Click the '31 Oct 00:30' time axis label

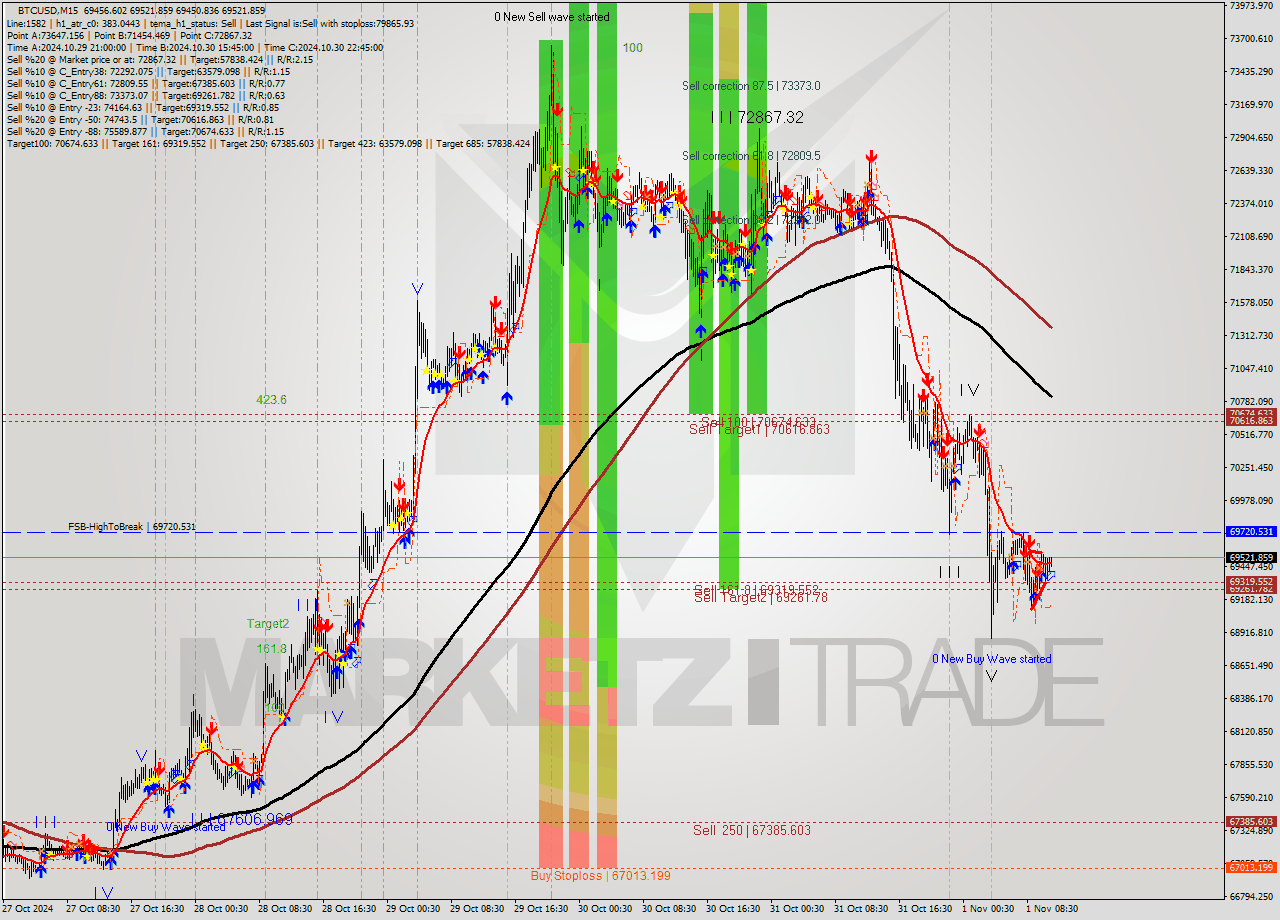pos(796,909)
